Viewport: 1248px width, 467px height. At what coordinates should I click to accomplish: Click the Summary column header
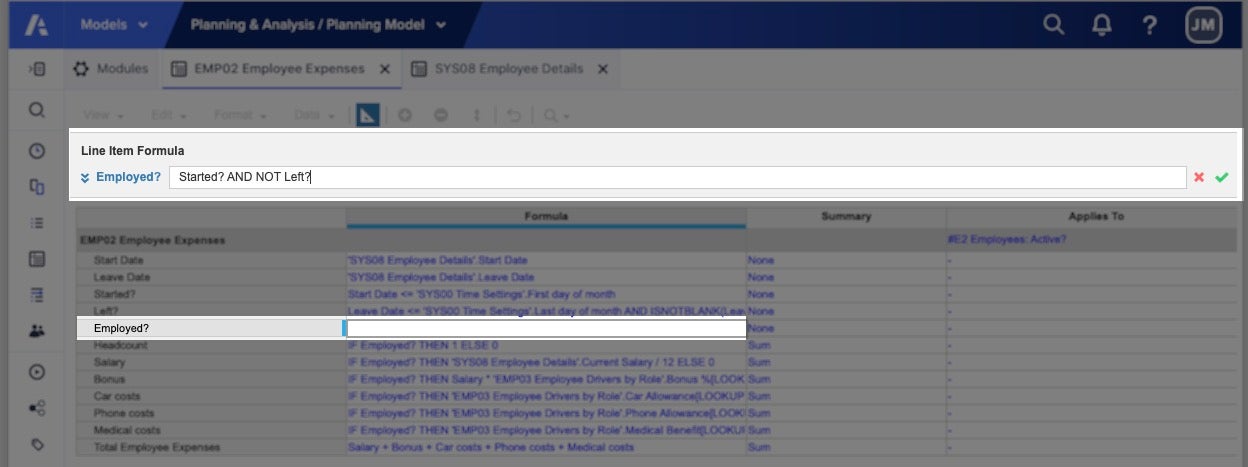click(x=846, y=216)
